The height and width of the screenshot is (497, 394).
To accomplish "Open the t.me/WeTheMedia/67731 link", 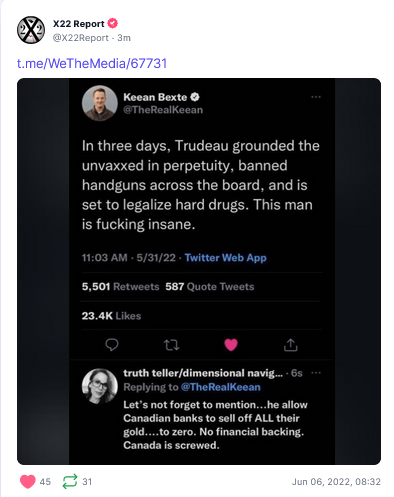I will tap(92, 63).
